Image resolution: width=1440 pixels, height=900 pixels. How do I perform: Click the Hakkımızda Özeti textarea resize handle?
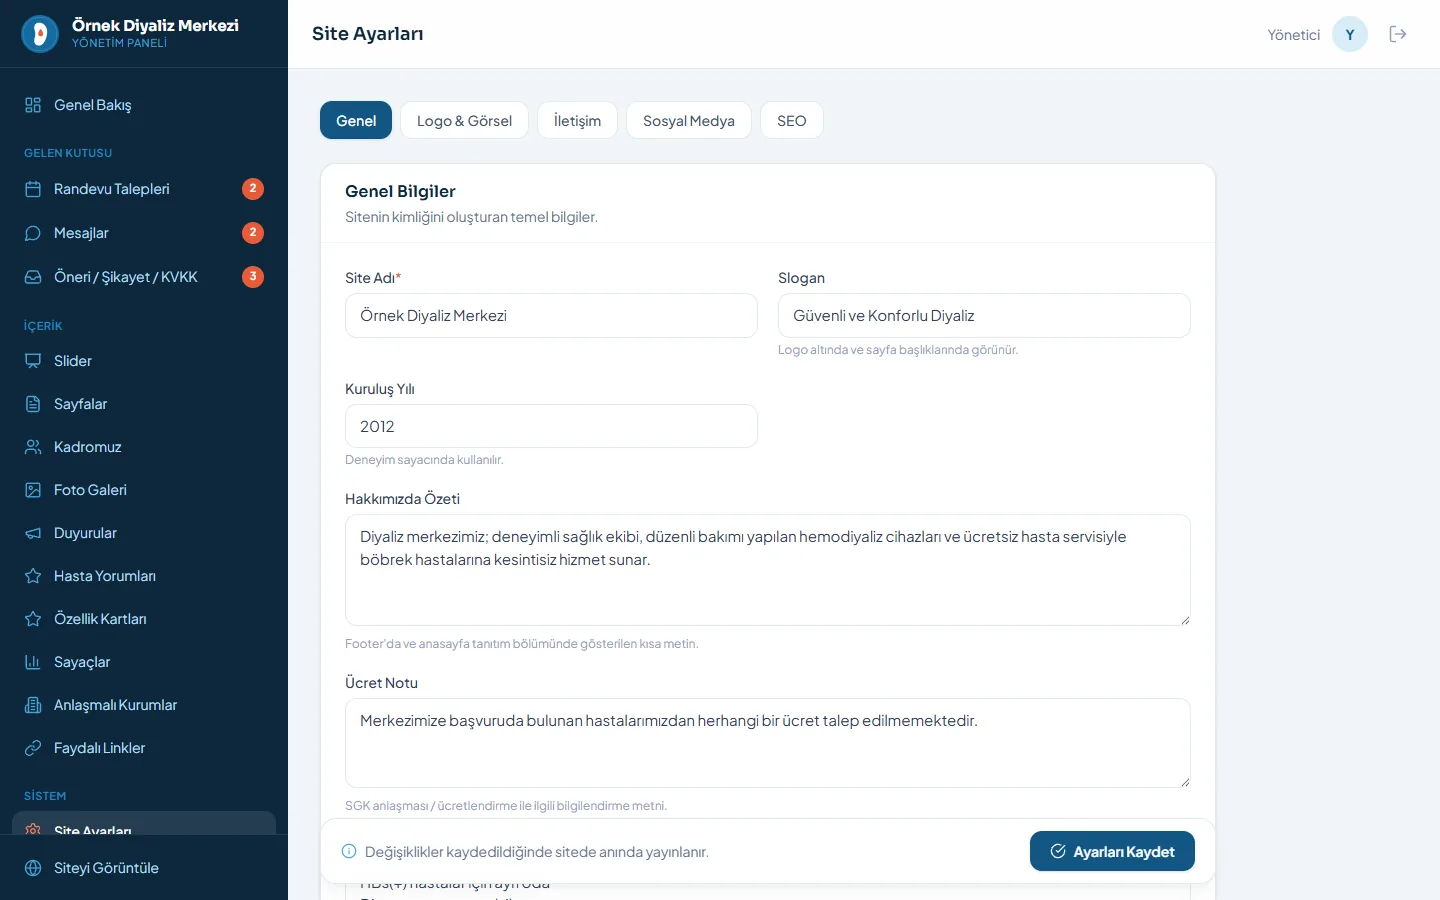tap(1185, 620)
